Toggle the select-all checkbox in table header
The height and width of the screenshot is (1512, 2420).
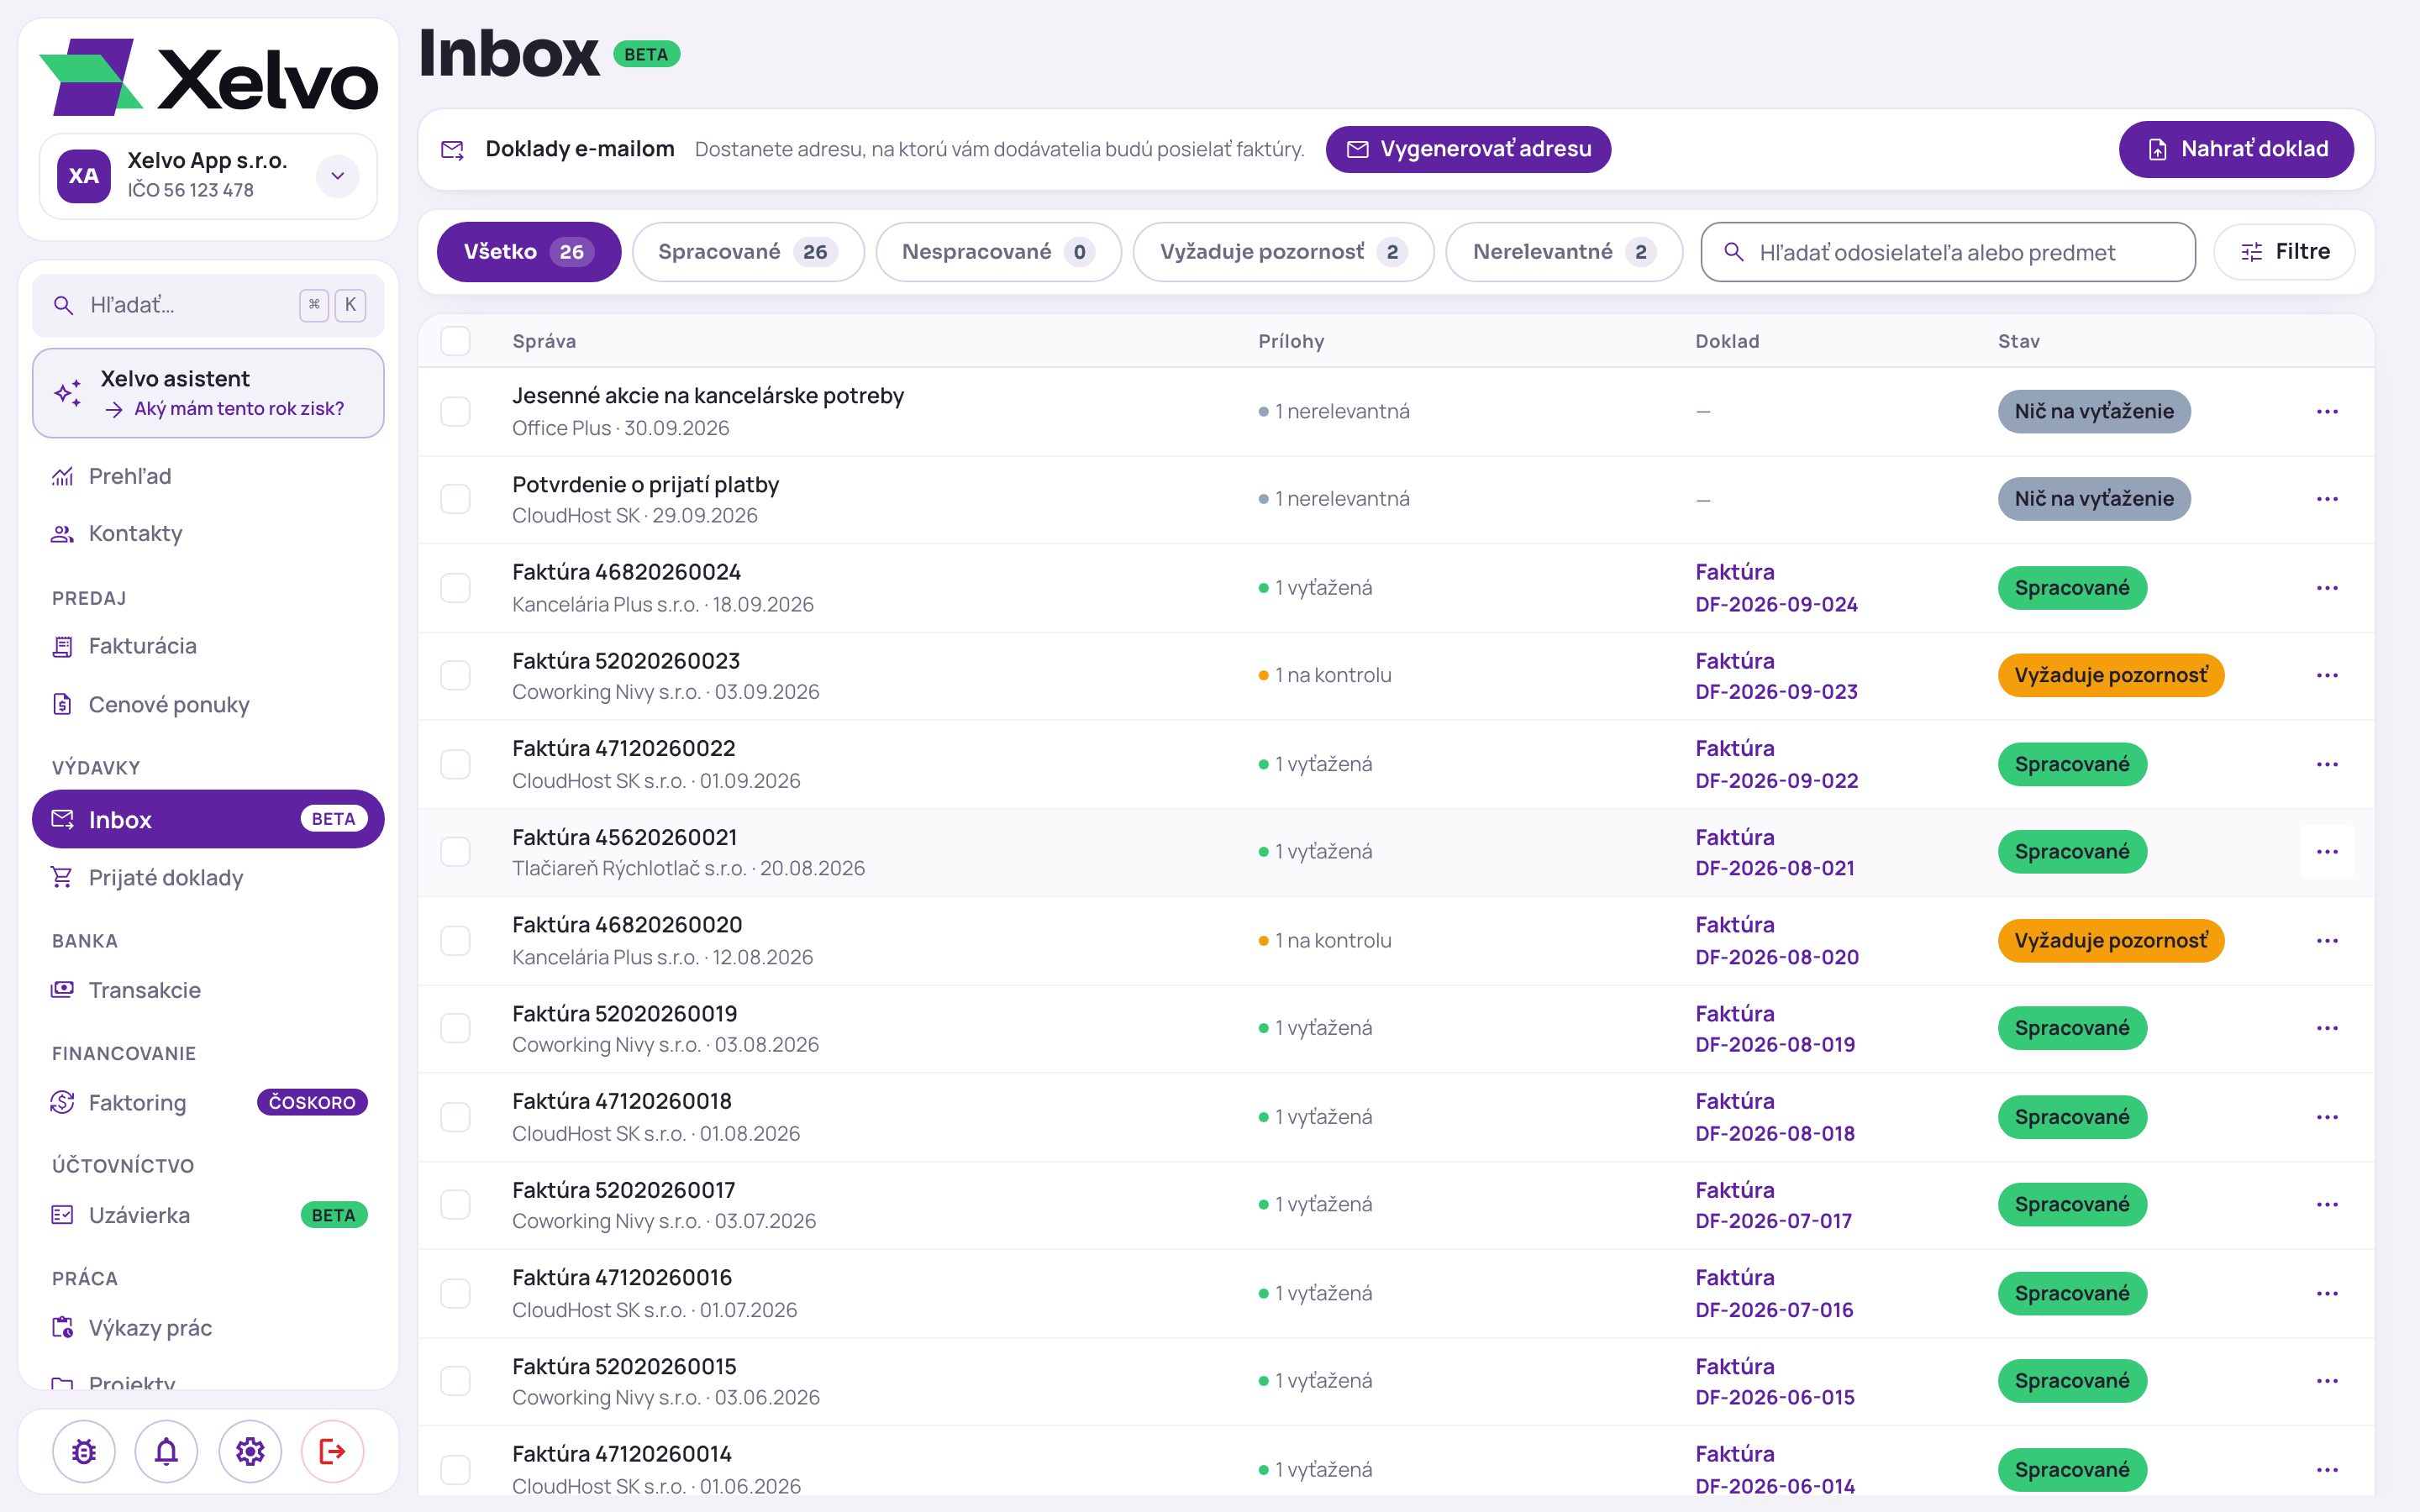point(456,341)
